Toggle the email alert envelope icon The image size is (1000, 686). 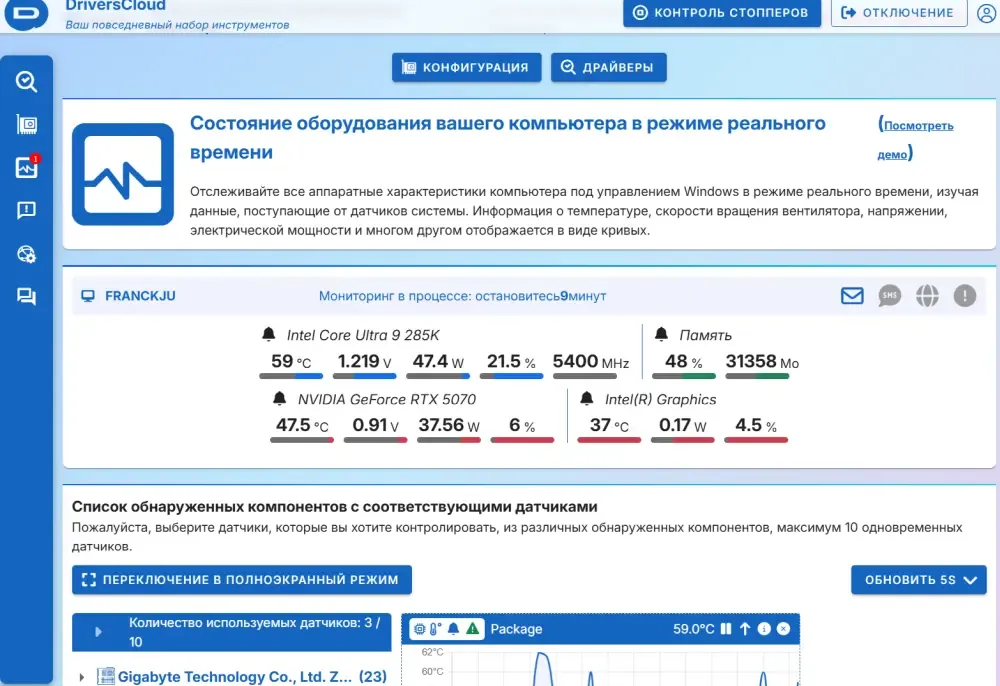coord(852,296)
